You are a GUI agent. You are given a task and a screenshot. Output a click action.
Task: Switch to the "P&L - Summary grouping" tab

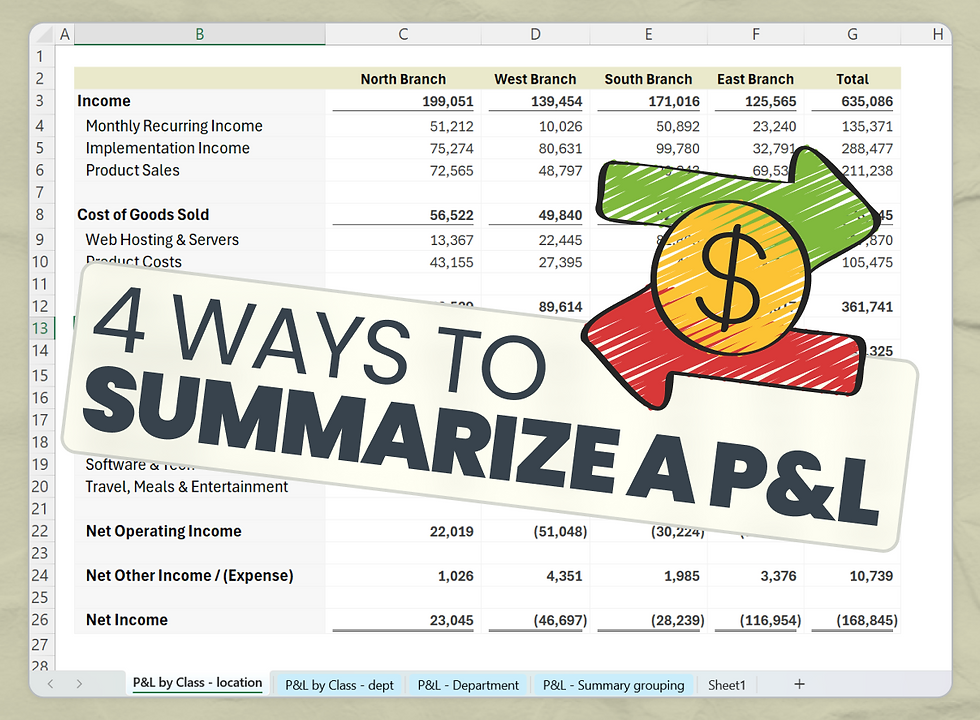[x=613, y=684]
